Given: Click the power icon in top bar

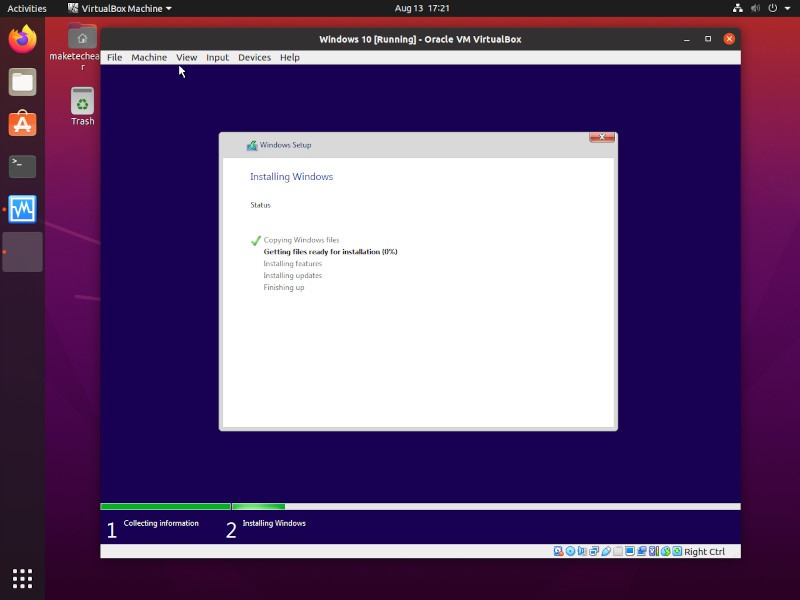Looking at the screenshot, I should click(x=773, y=8).
